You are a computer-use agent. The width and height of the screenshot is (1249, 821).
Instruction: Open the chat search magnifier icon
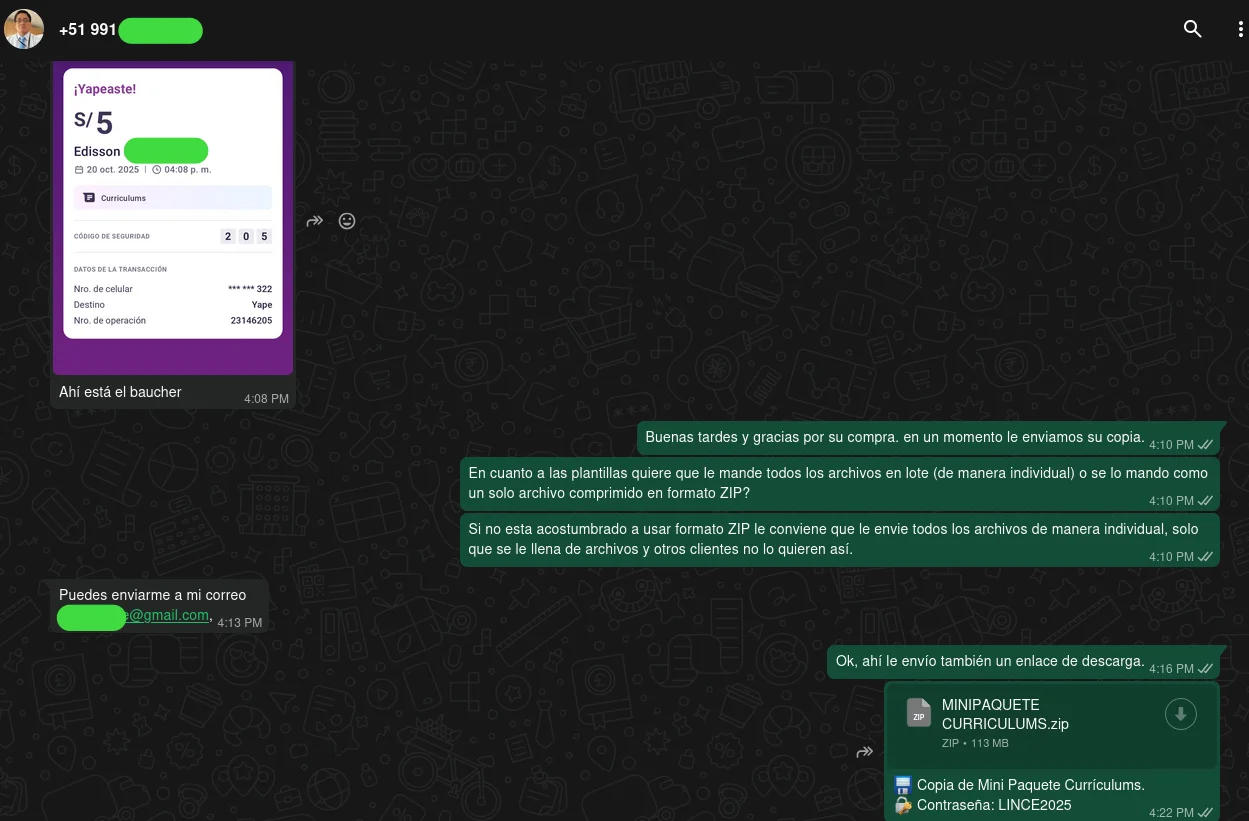point(1192,29)
